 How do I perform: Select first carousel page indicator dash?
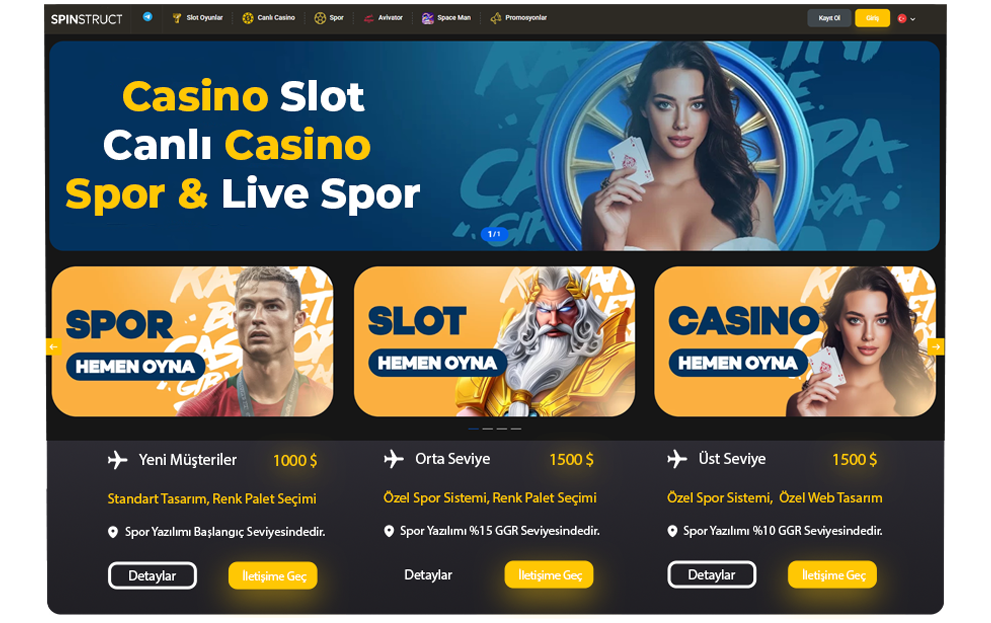[473, 428]
